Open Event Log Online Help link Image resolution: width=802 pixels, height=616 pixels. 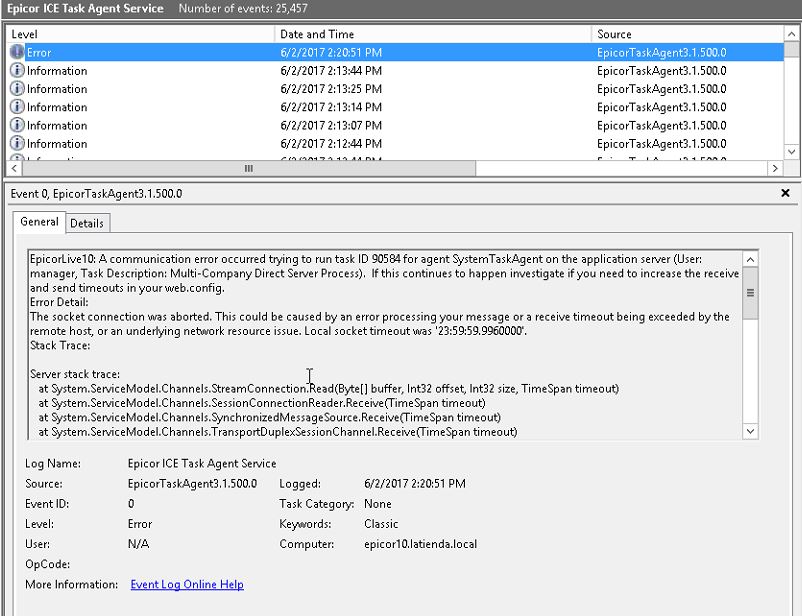click(187, 584)
